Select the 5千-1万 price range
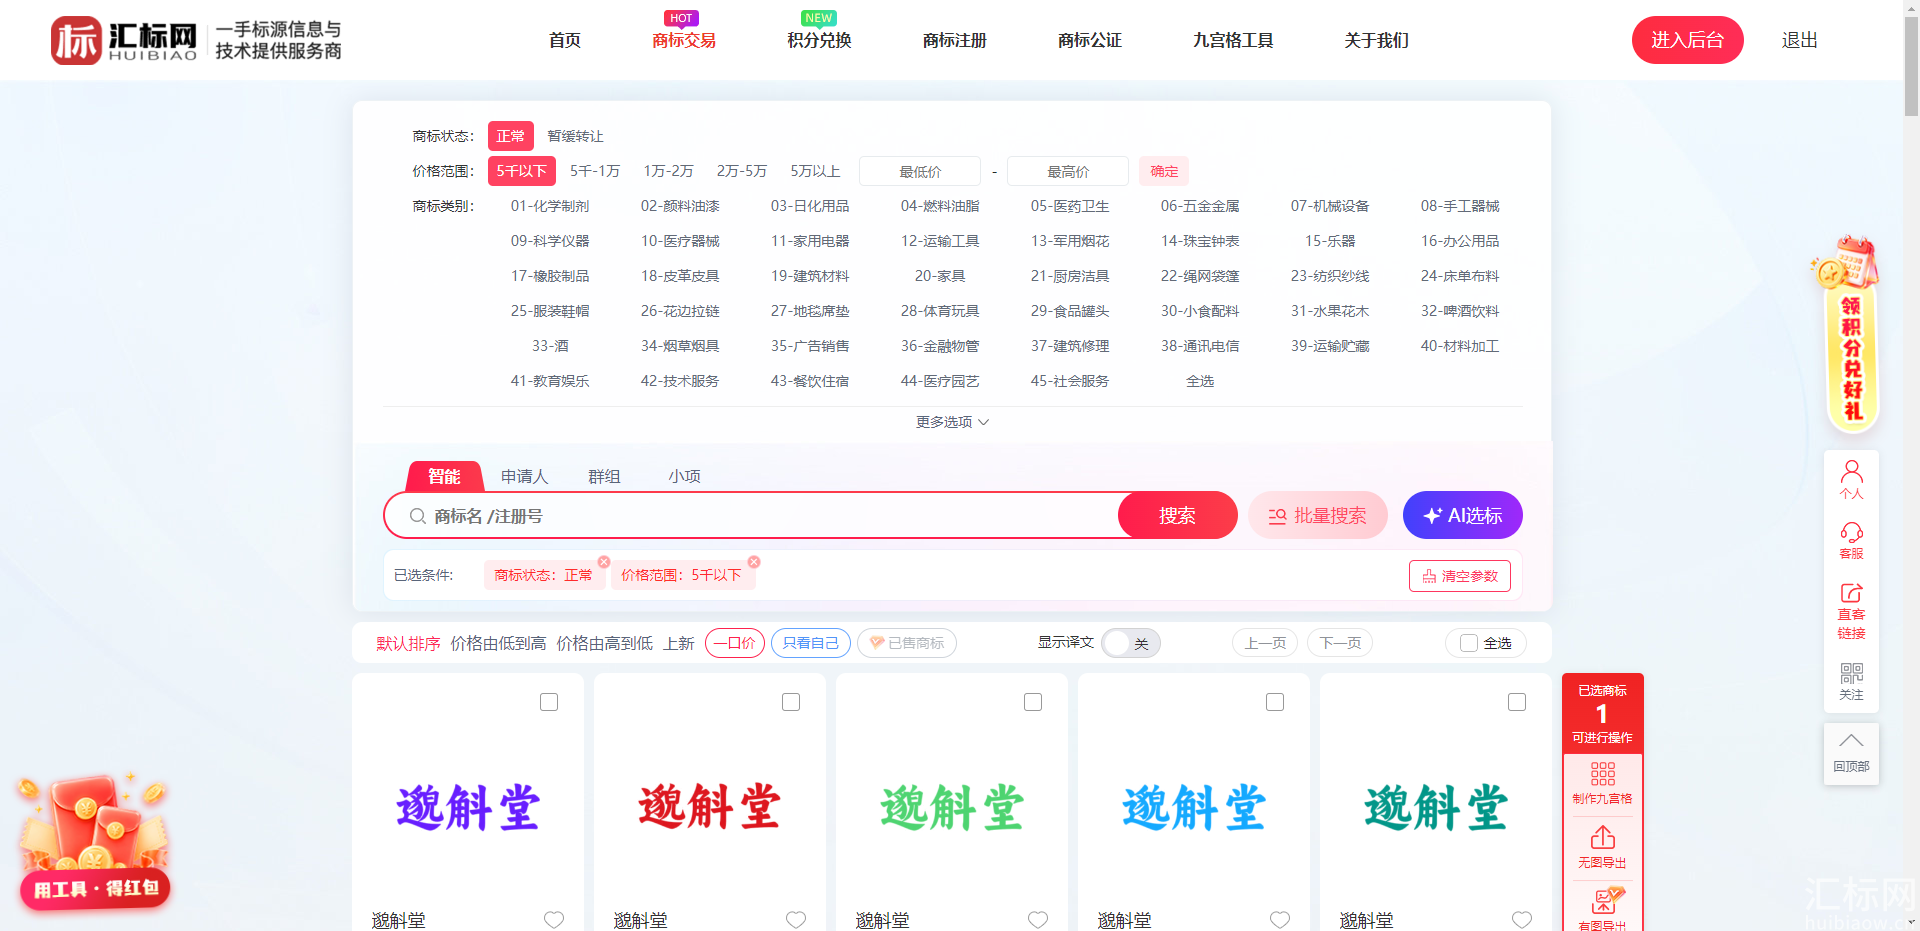 click(595, 171)
